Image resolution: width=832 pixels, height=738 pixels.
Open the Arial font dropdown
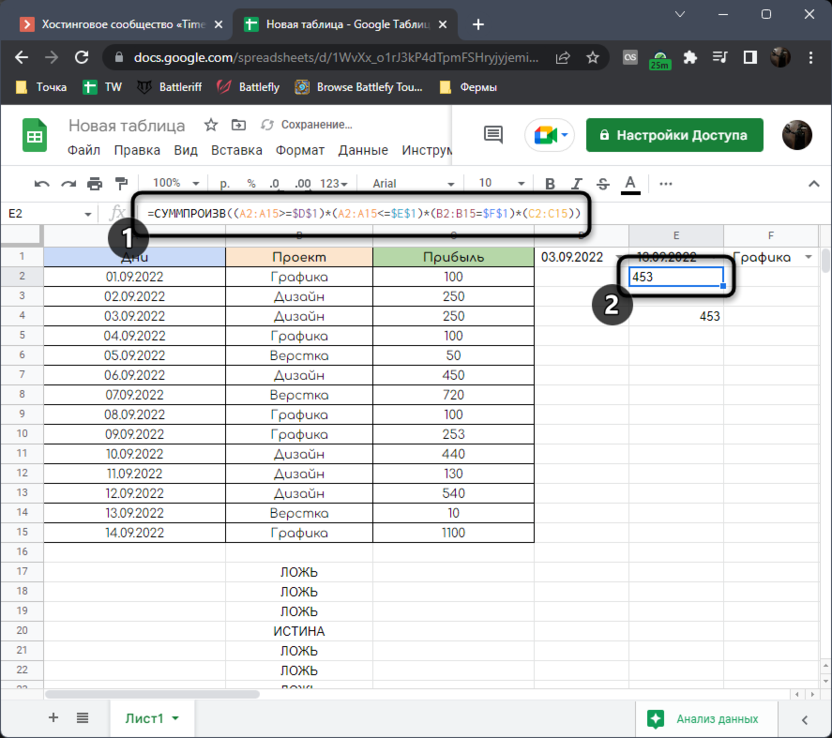click(x=410, y=184)
